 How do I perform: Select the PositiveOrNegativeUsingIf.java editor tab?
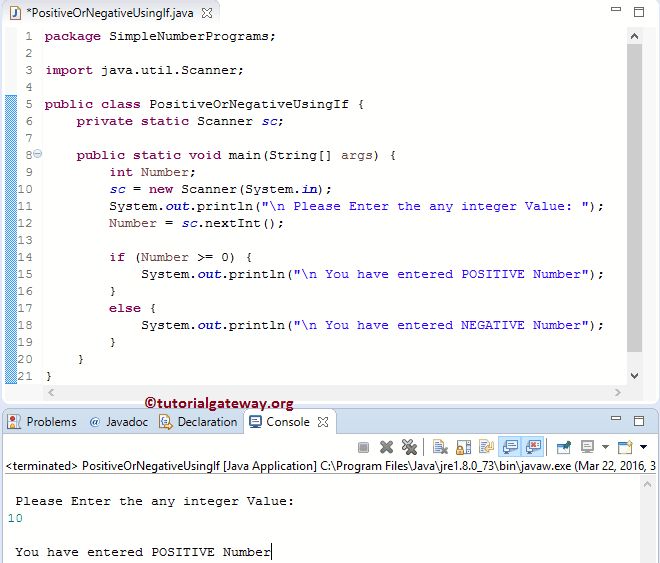point(110,13)
